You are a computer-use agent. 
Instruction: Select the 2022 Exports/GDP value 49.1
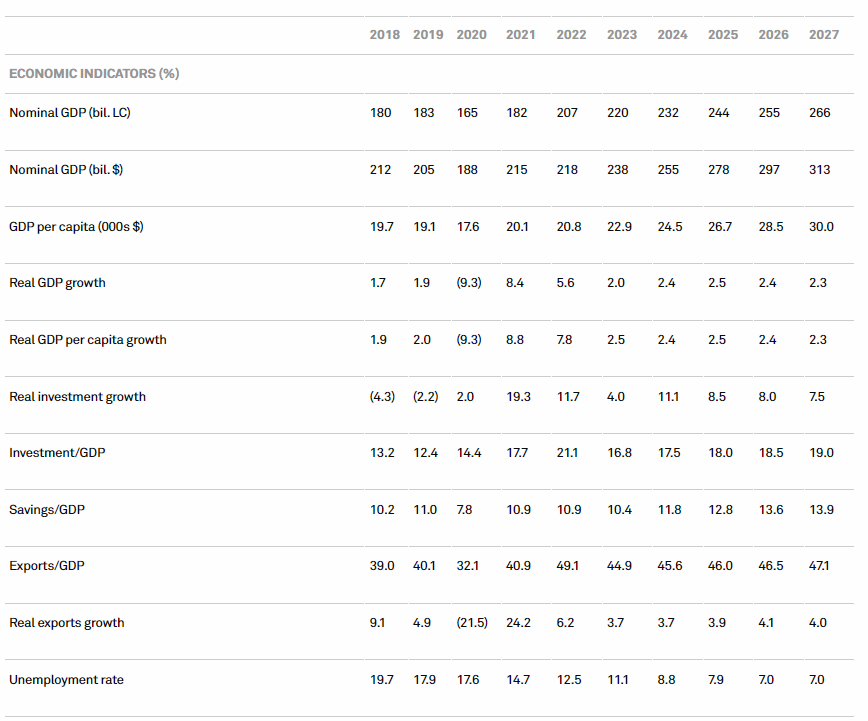(x=568, y=566)
